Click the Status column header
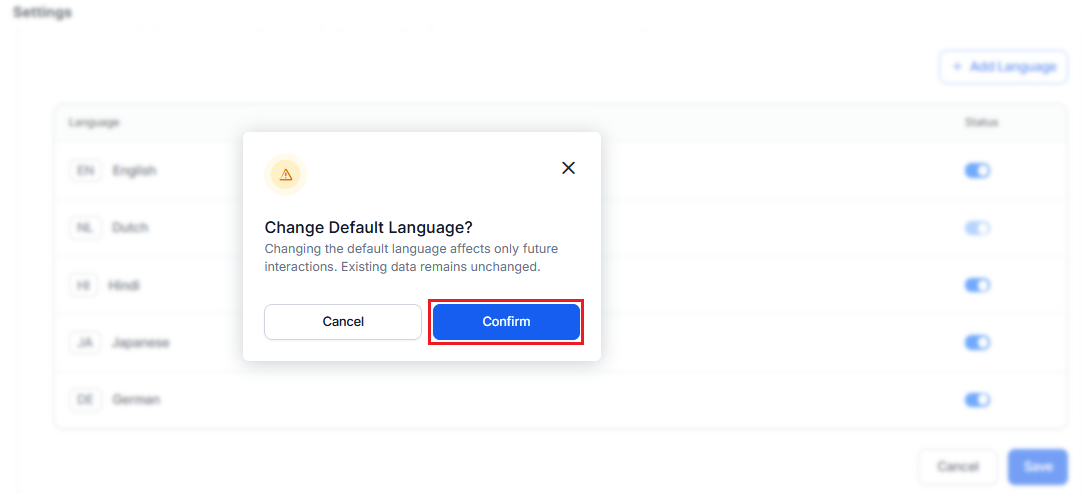Screen dimensions: 1082x494 click(x=981, y=122)
